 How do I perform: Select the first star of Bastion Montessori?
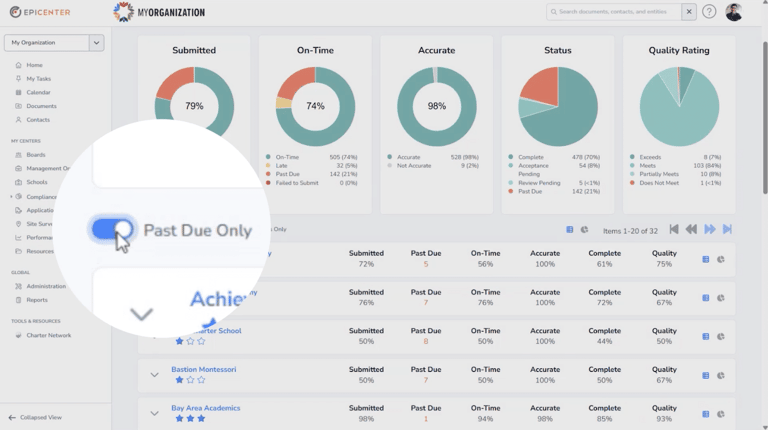[179, 380]
